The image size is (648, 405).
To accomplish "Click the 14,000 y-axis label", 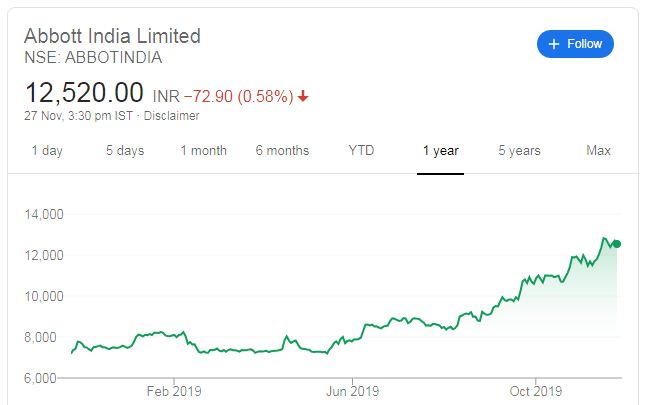I will (43, 214).
